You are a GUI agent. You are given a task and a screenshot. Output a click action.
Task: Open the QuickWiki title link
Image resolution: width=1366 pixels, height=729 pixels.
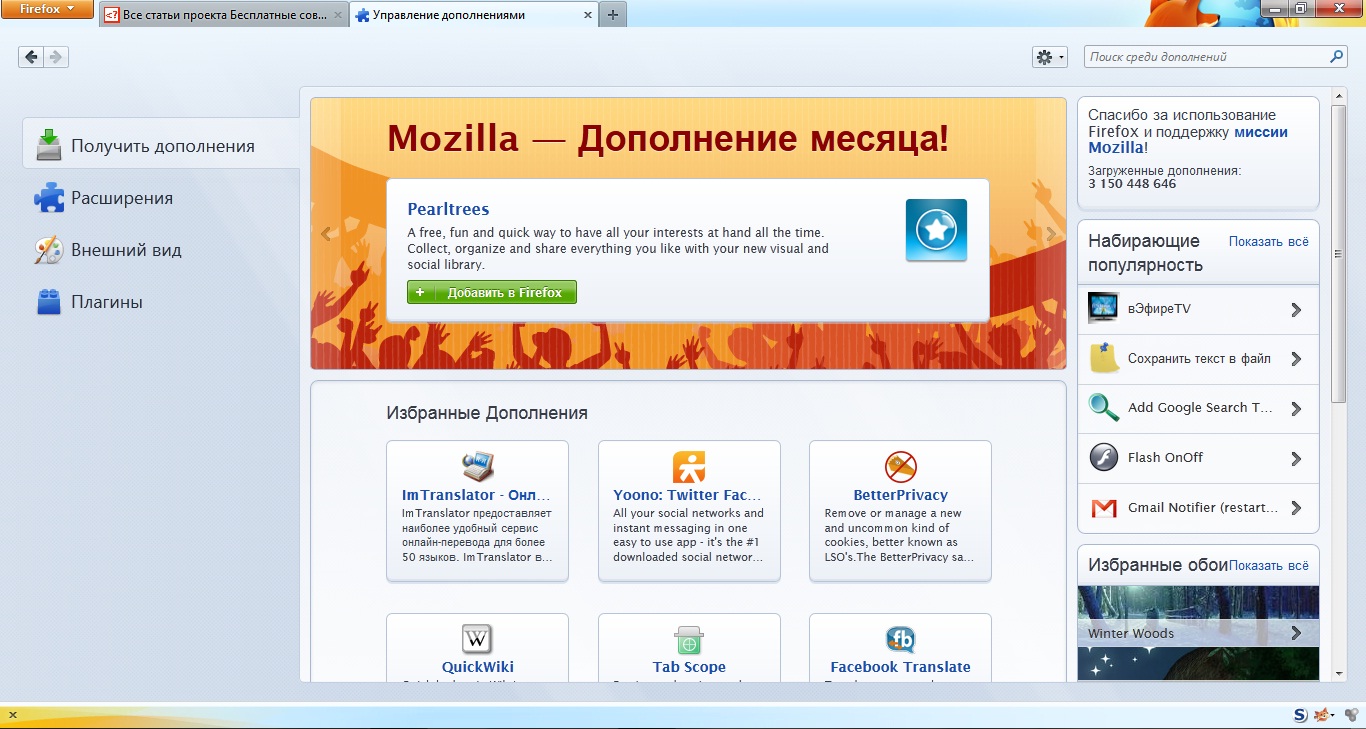(x=478, y=667)
